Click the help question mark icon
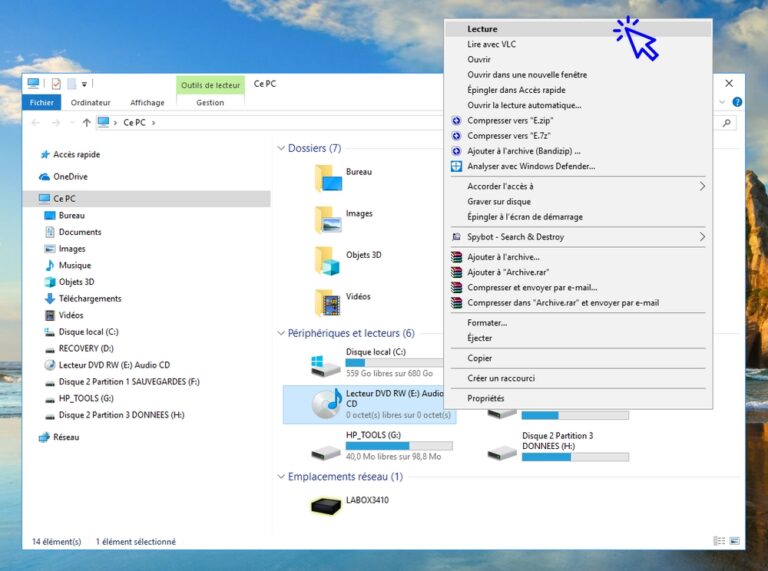This screenshot has width=768, height=571. pyautogui.click(x=737, y=102)
